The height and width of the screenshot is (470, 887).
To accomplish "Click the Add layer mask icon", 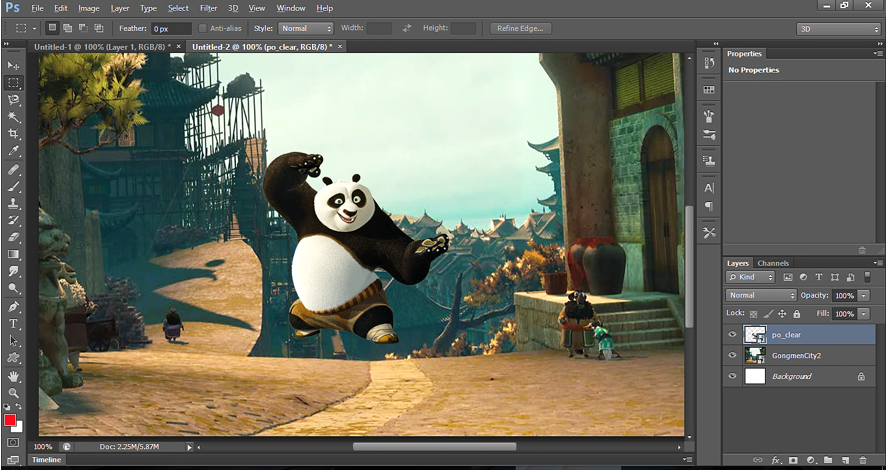I will [794, 460].
